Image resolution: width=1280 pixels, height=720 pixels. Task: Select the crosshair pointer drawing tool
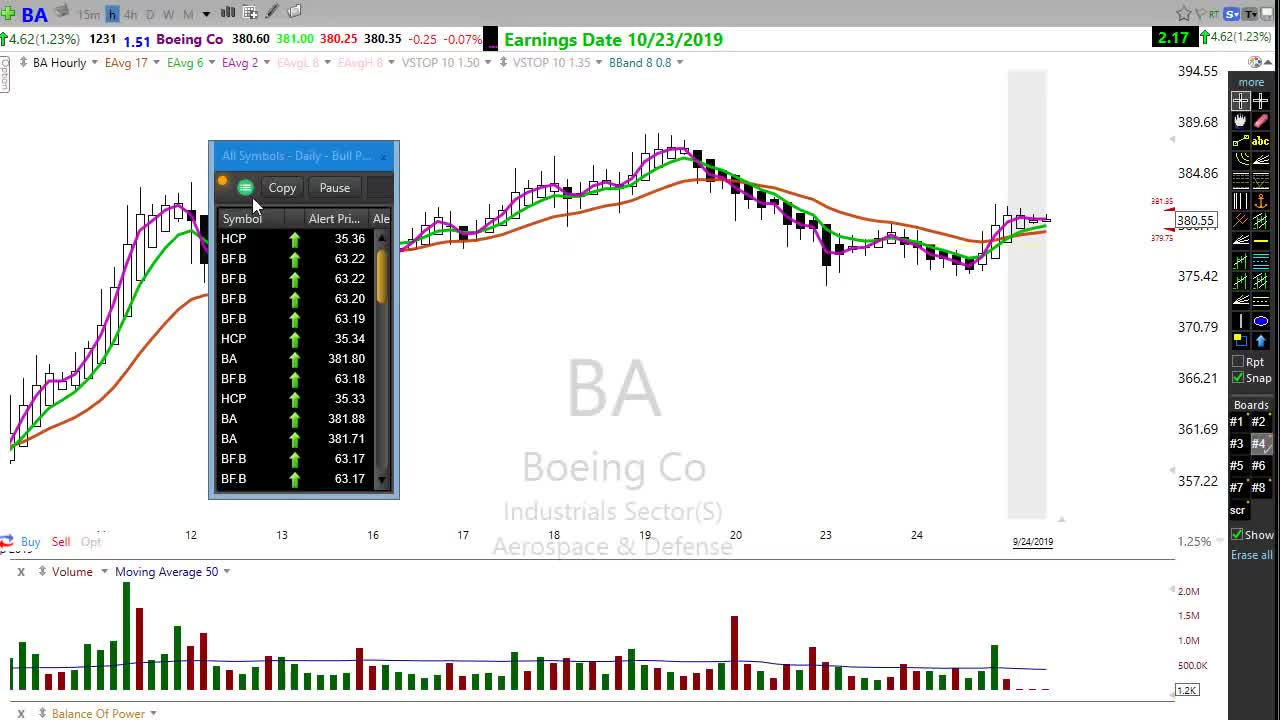pyautogui.click(x=1240, y=101)
